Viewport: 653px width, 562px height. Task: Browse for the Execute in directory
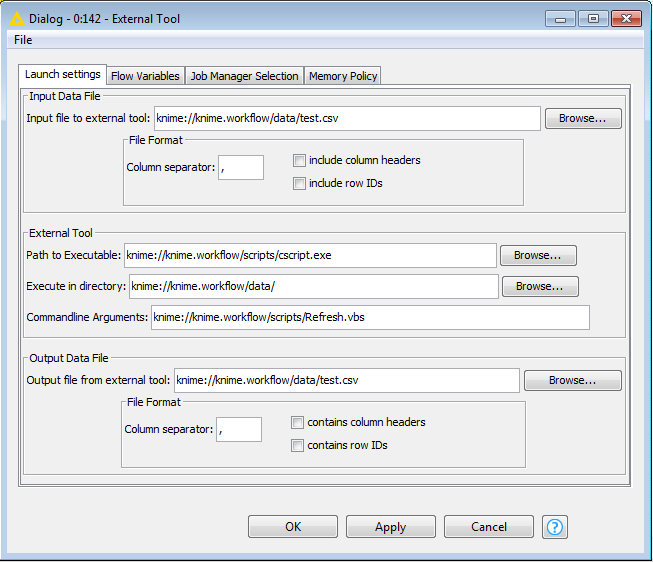[540, 286]
